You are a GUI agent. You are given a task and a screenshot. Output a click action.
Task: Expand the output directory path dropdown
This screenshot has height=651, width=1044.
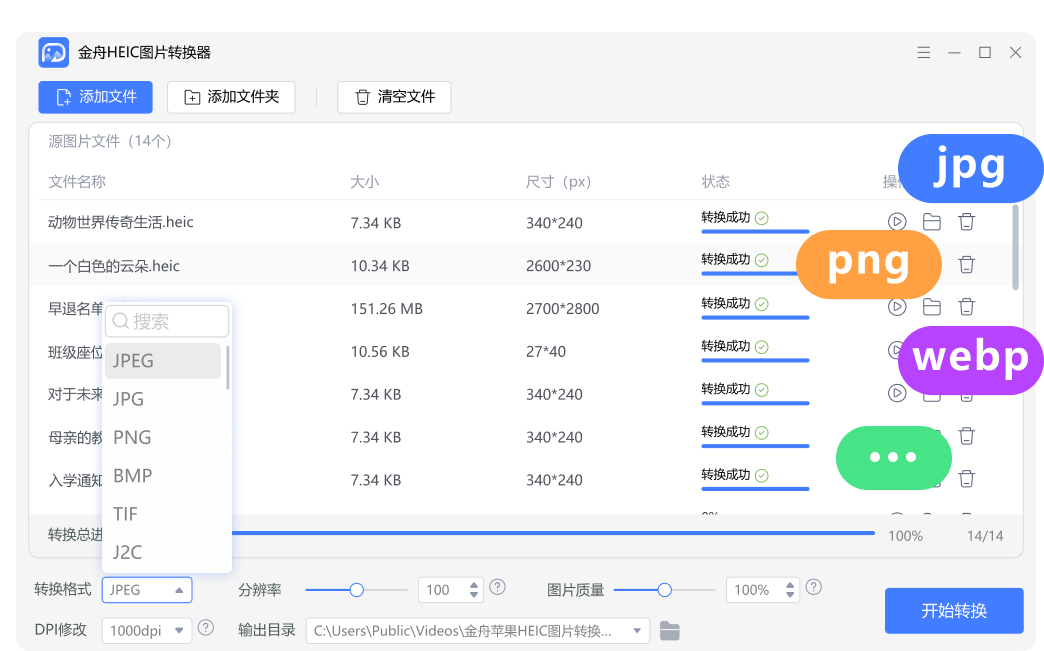(636, 630)
